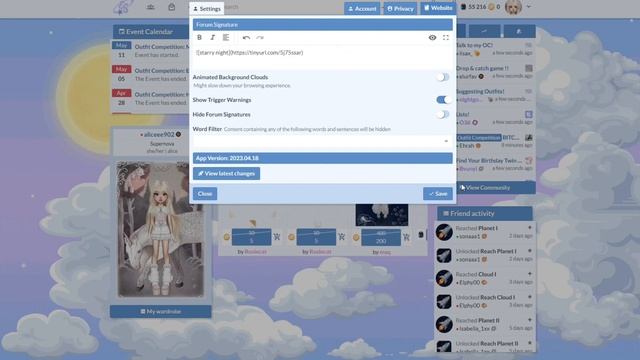Open the shop bag icon in top bar
The image size is (640, 360).
[171, 7]
